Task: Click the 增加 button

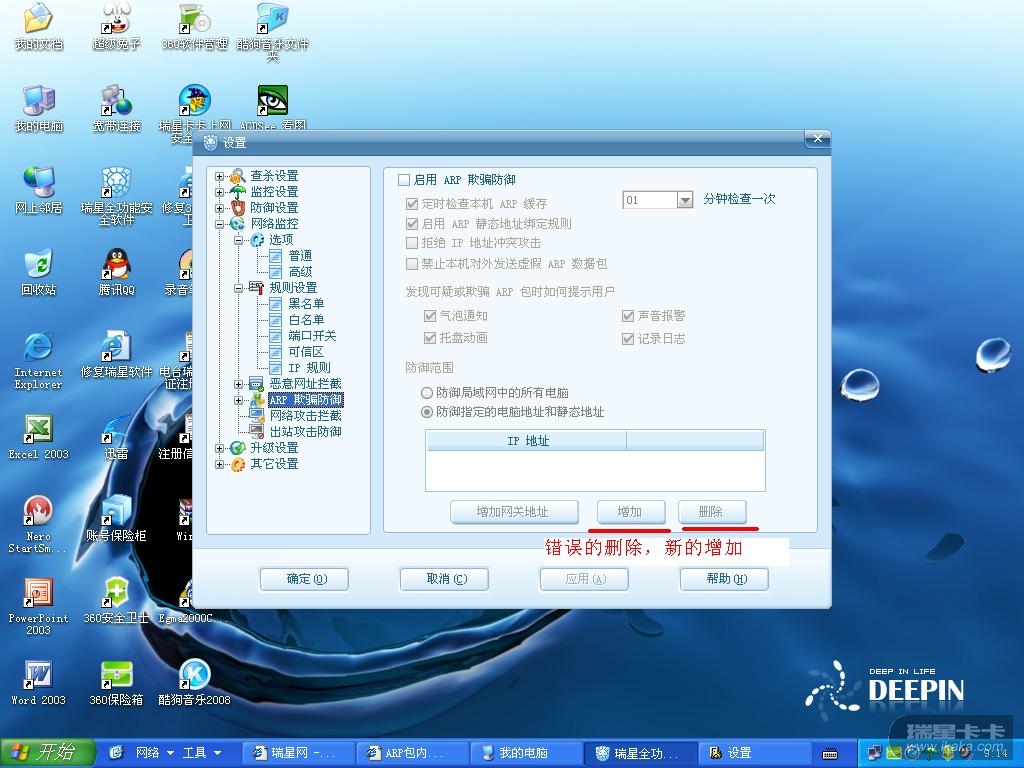Action: pyautogui.click(x=631, y=512)
